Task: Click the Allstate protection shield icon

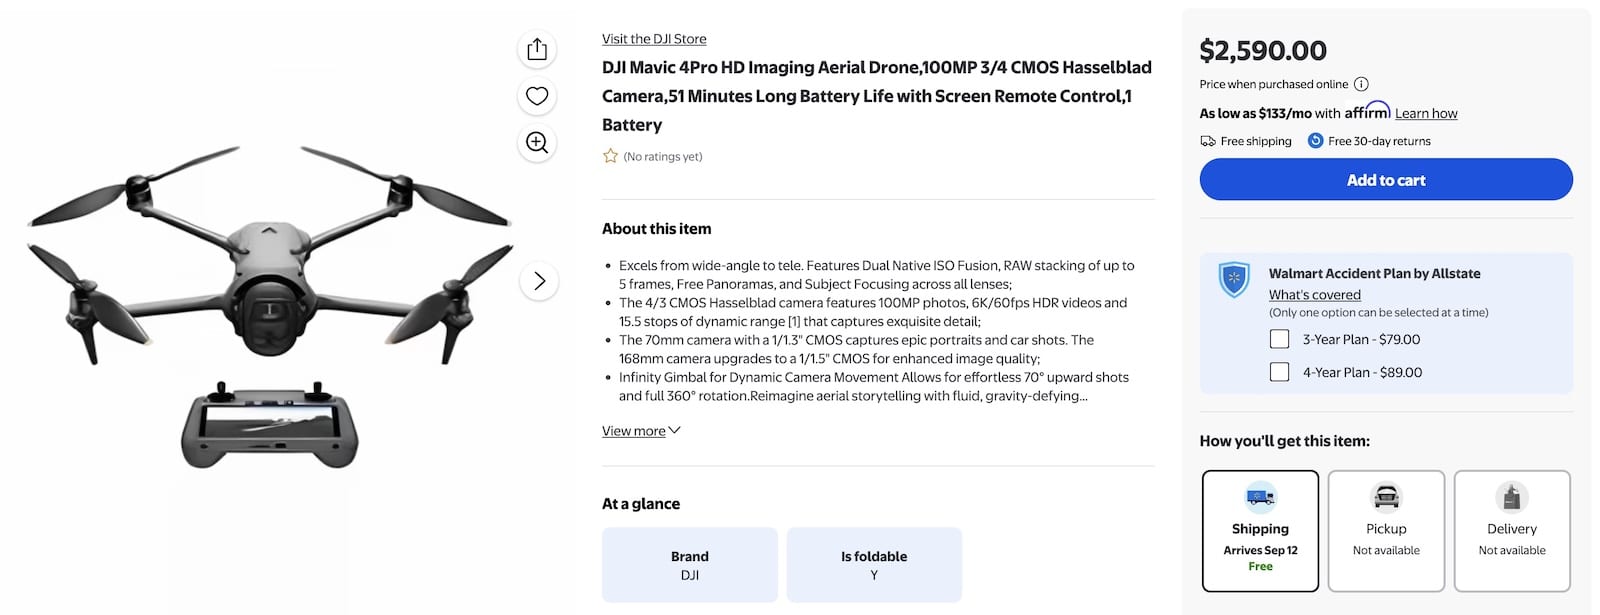Action: point(1233,279)
